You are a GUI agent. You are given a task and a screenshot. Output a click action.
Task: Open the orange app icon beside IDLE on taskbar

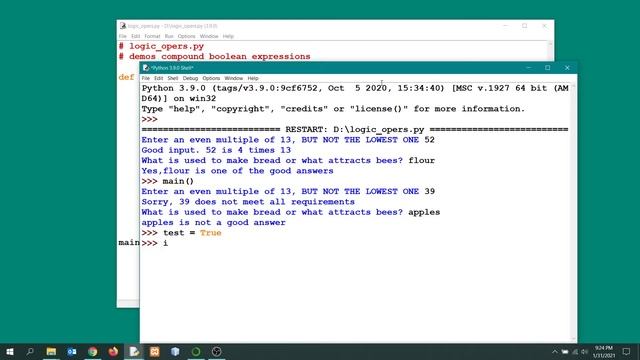pos(155,351)
